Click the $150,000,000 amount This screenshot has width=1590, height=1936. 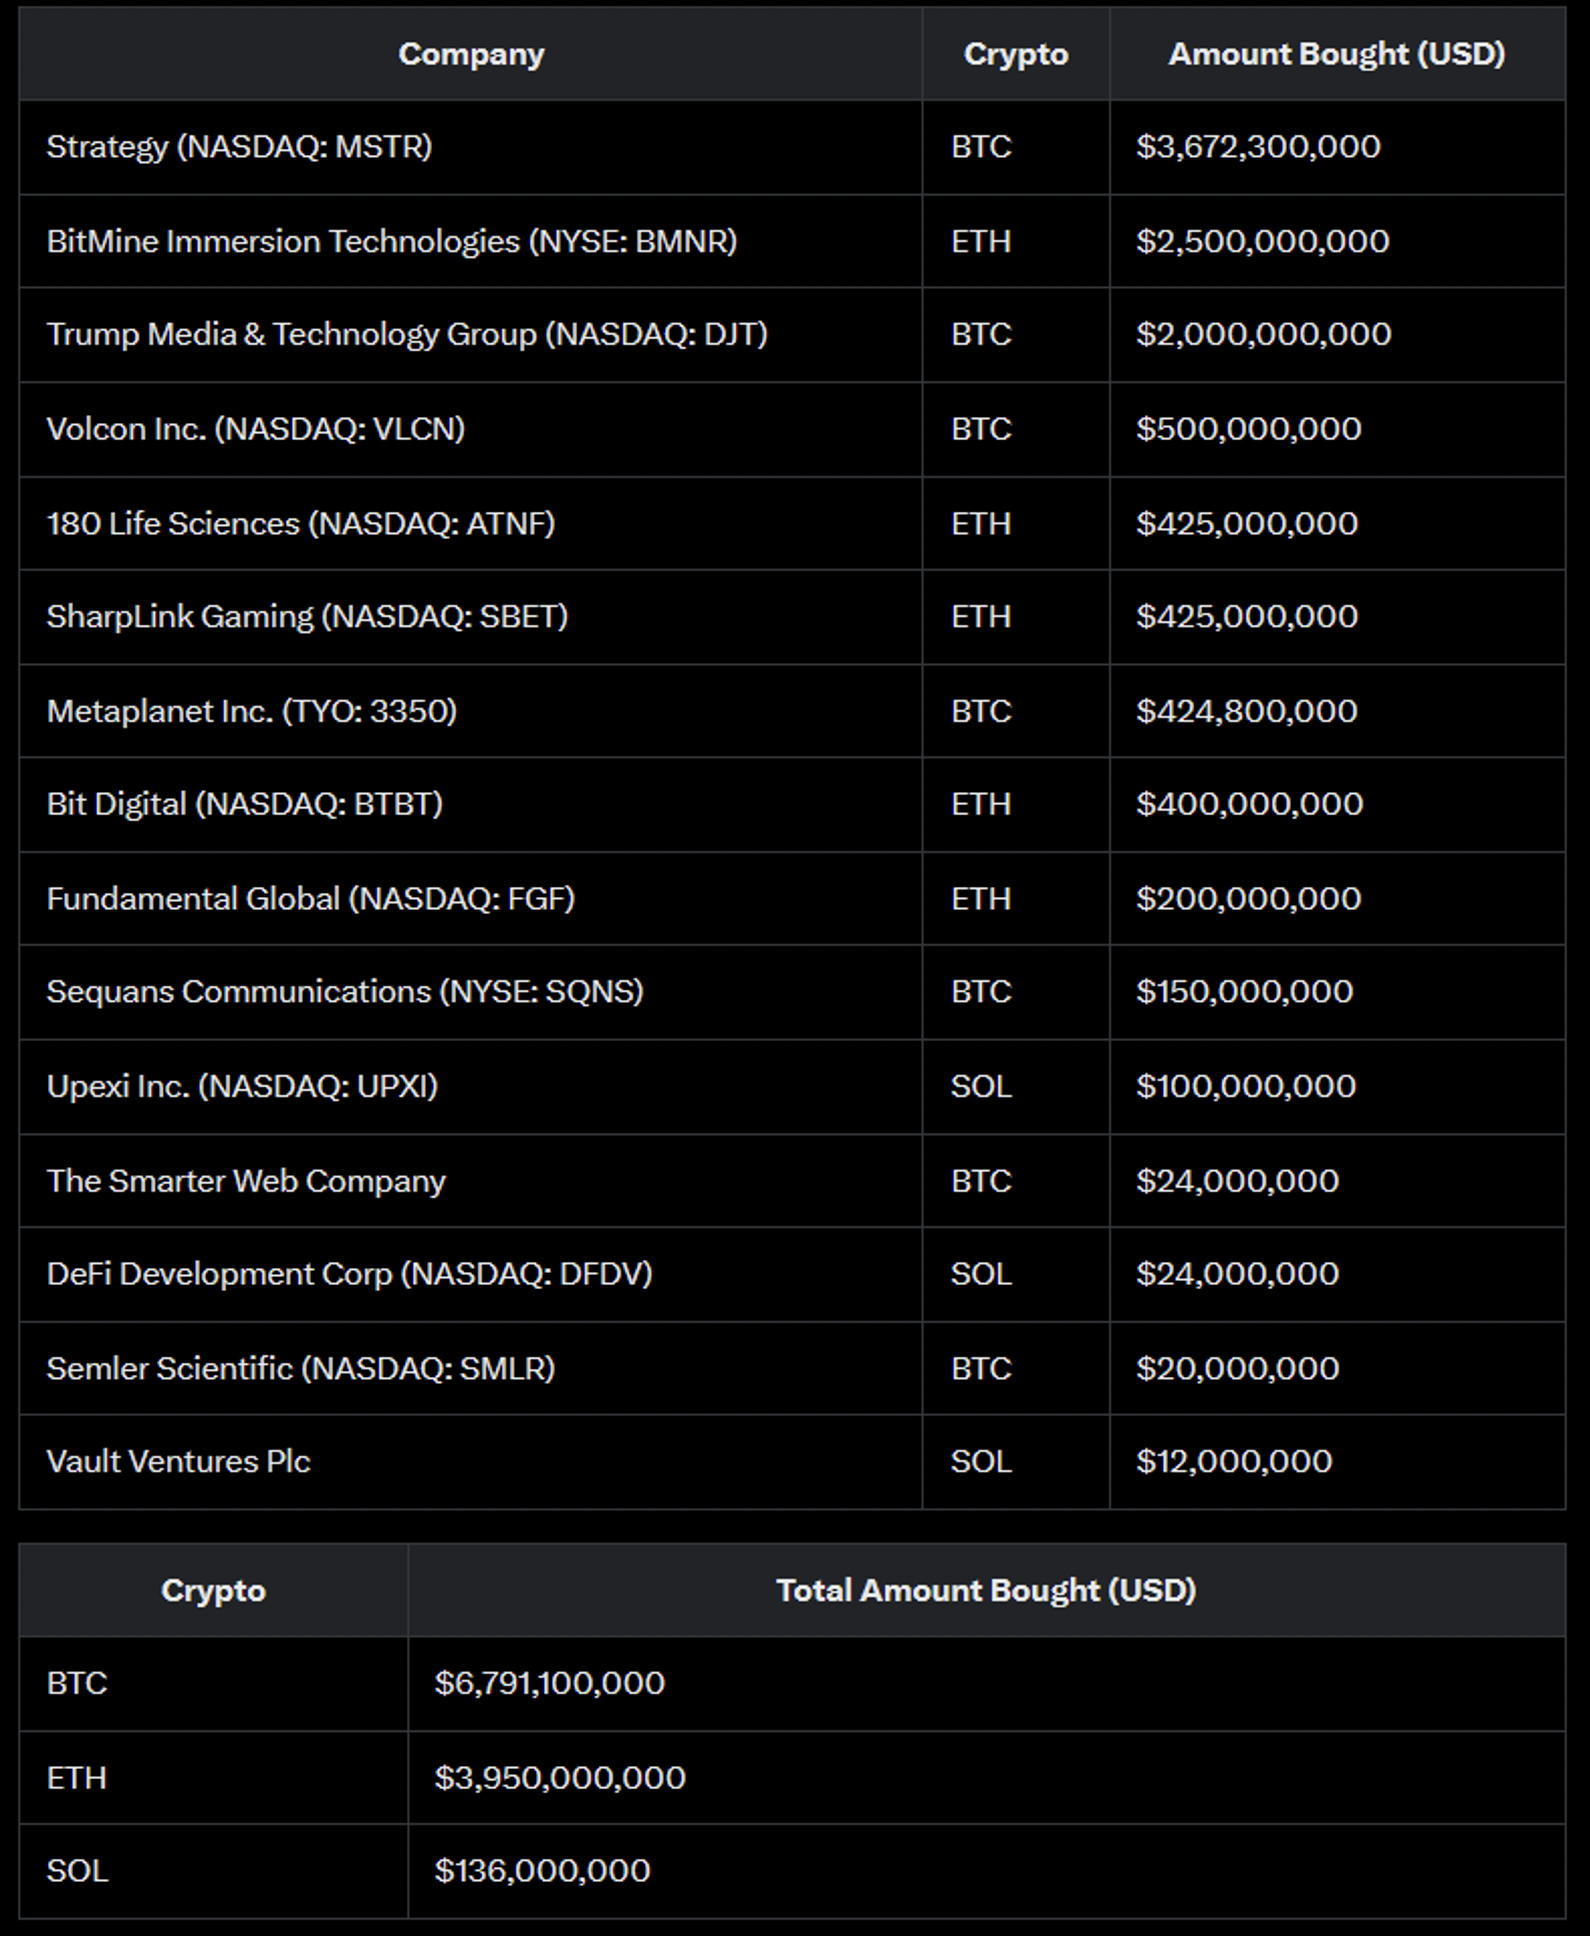click(1244, 991)
